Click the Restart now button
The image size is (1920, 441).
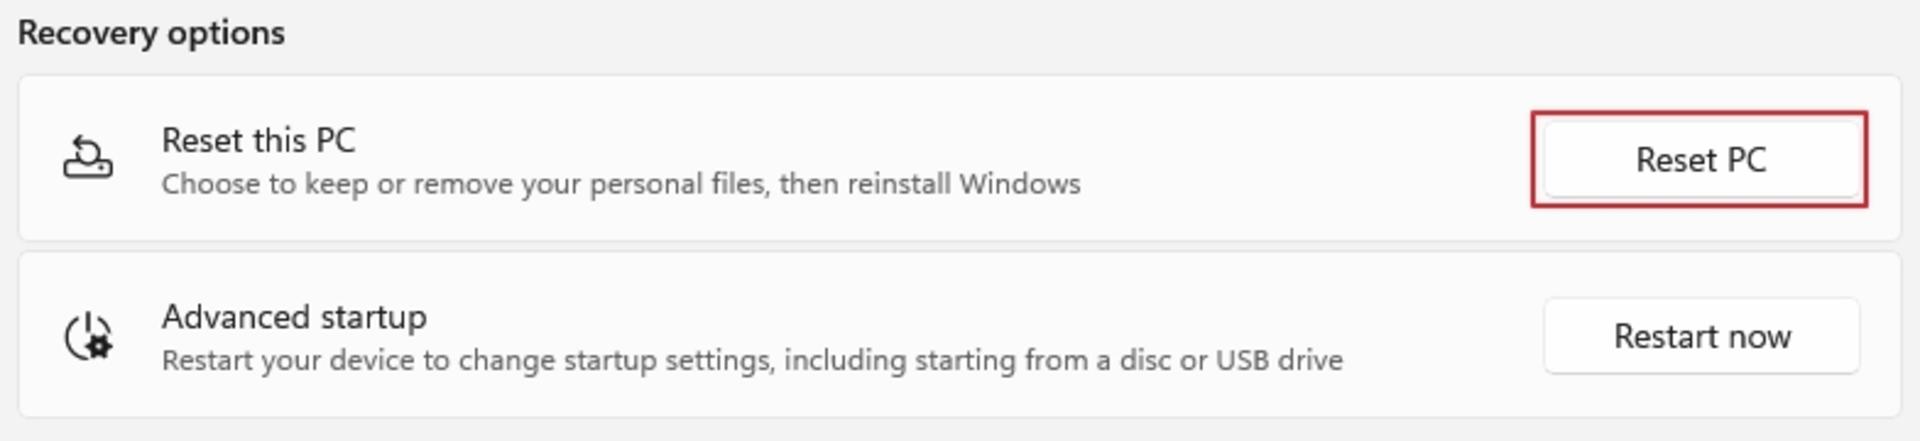tap(1701, 336)
